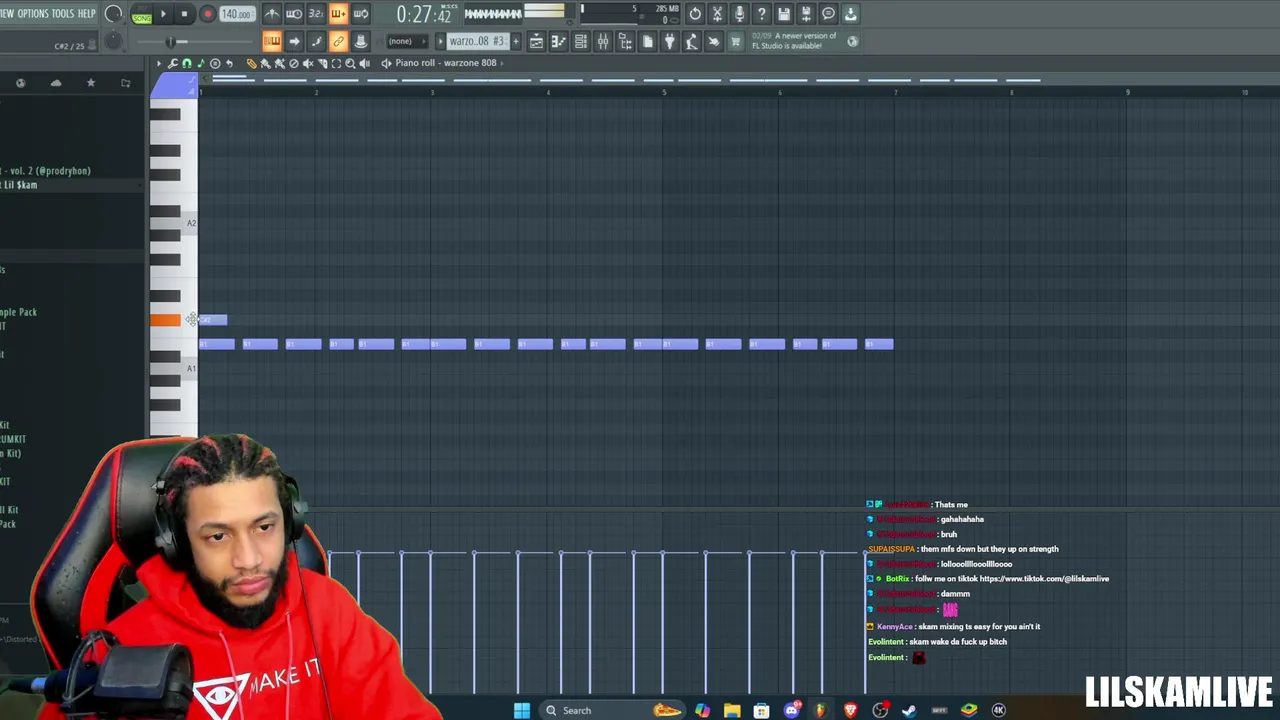Toggle multilink to controllers icon
The height and width of the screenshot is (720, 1280).
[360, 41]
